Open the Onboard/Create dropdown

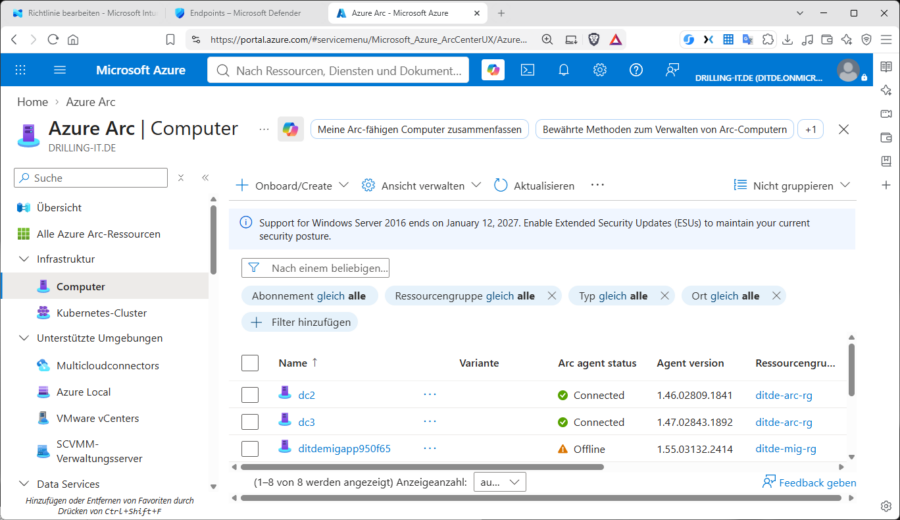coord(292,185)
